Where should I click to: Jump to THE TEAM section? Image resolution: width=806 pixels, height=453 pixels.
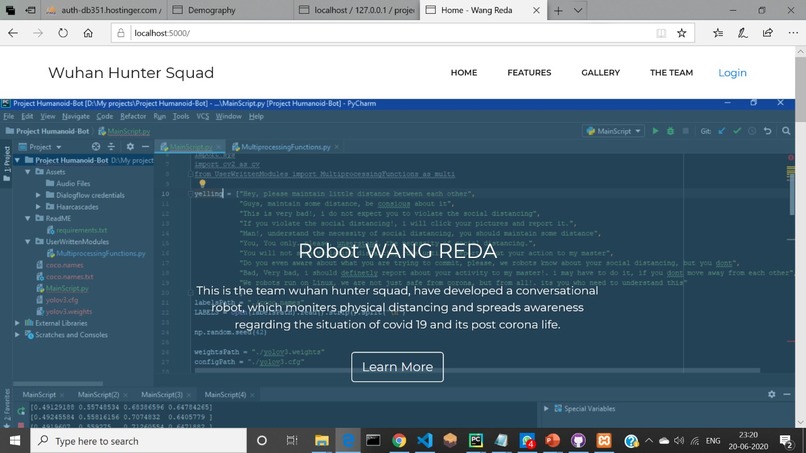click(x=671, y=73)
